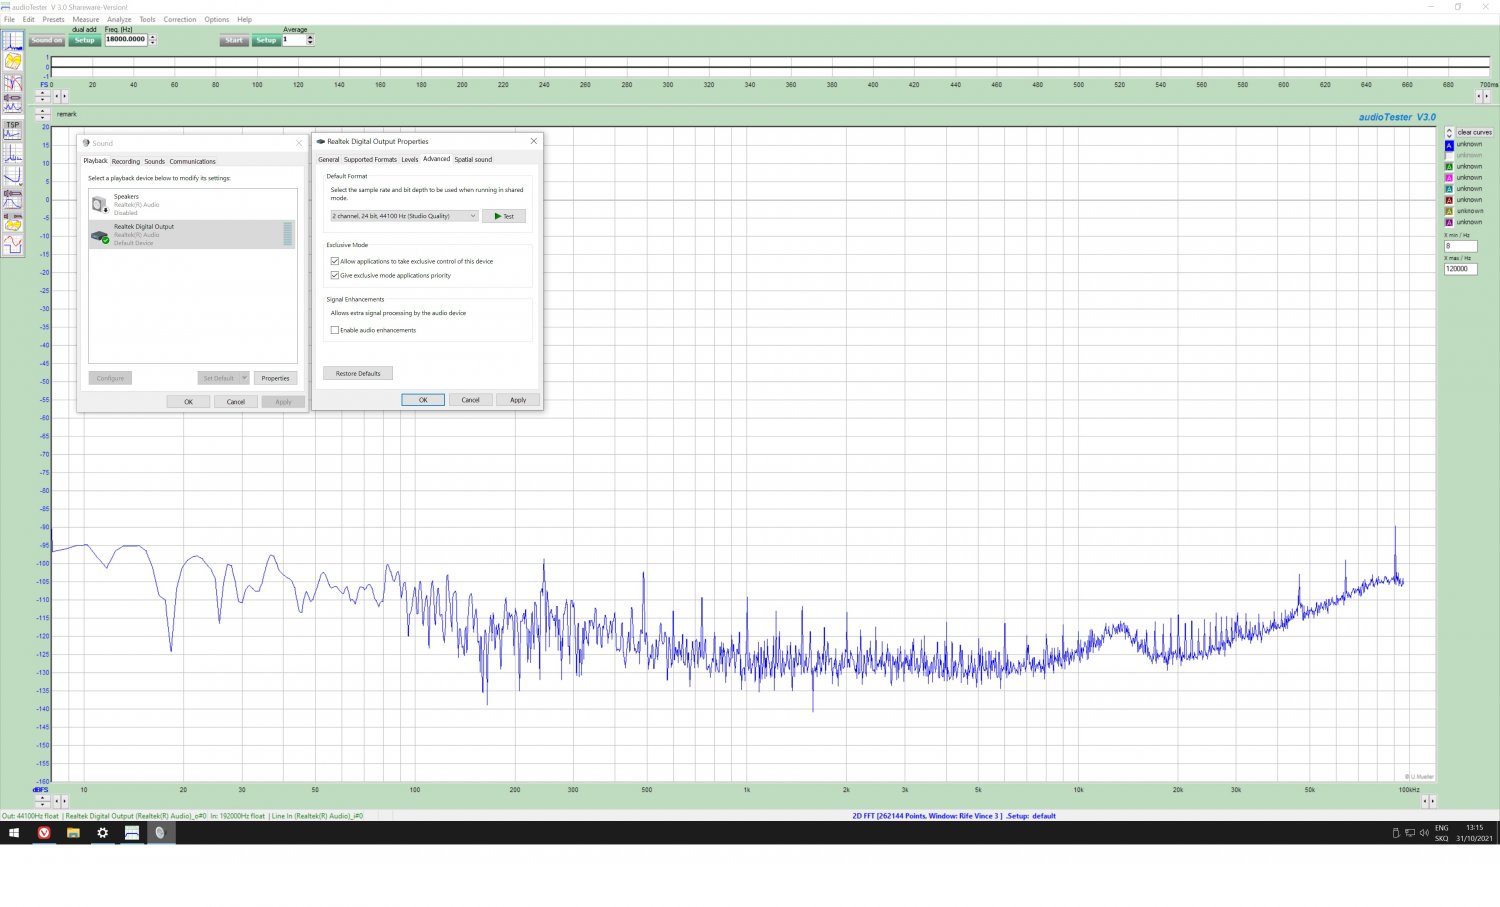The width and height of the screenshot is (1500, 907).
Task: Switch to the Recording tab in Sound dialog
Action: [x=126, y=161]
